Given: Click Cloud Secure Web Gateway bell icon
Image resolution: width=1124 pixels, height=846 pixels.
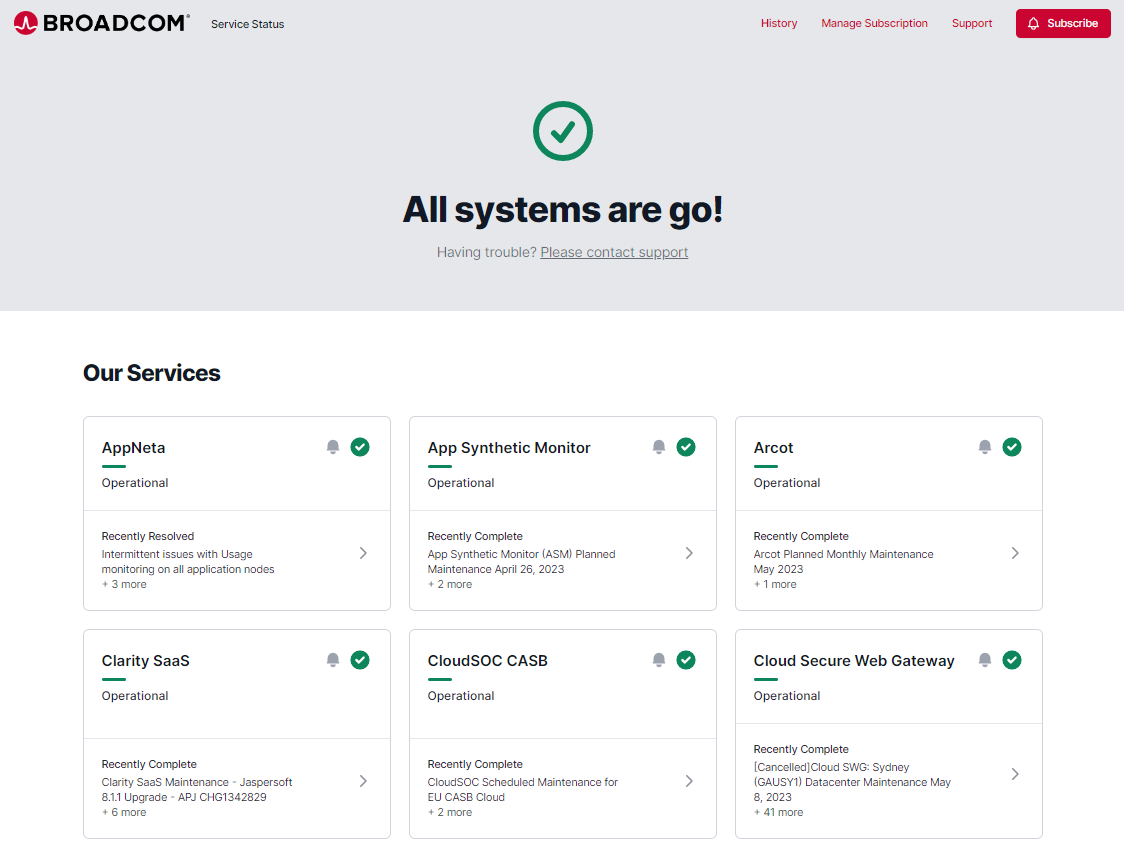Looking at the screenshot, I should click(x=985, y=660).
